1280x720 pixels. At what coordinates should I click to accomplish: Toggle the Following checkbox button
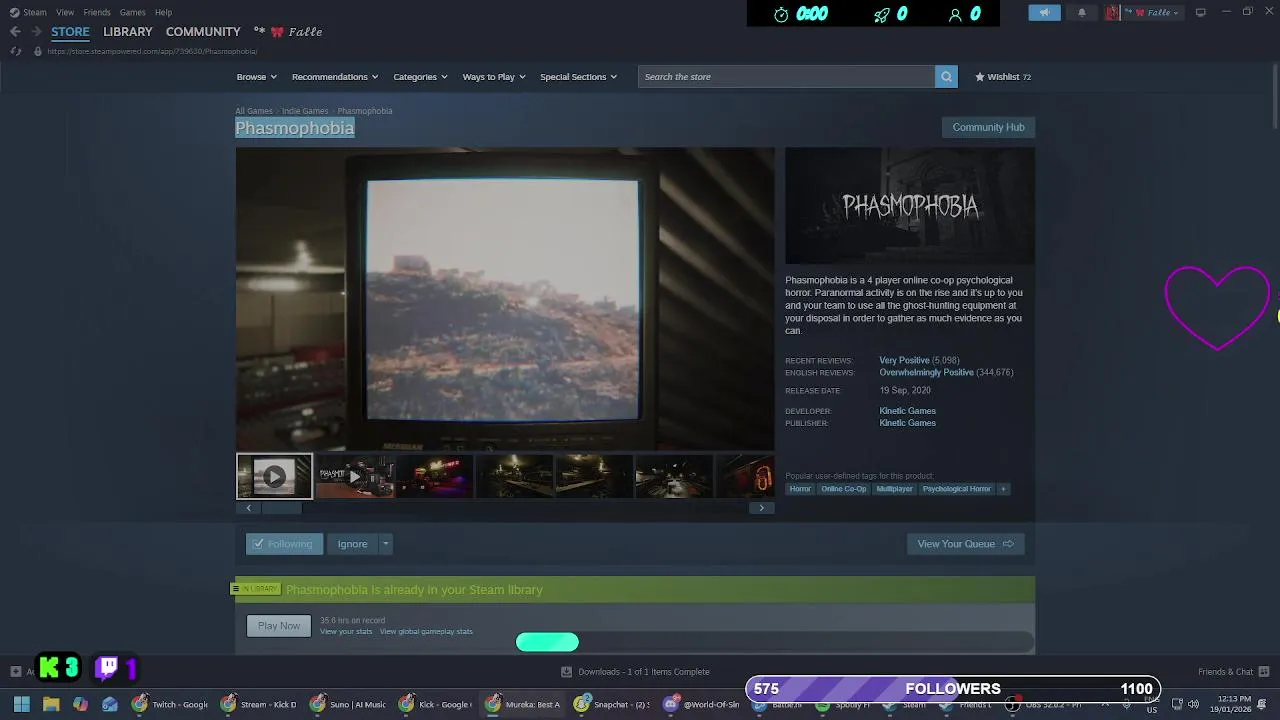284,544
